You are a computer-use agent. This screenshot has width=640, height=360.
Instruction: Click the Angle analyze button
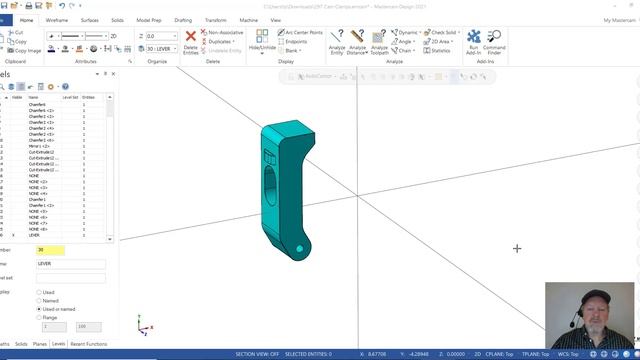point(402,42)
